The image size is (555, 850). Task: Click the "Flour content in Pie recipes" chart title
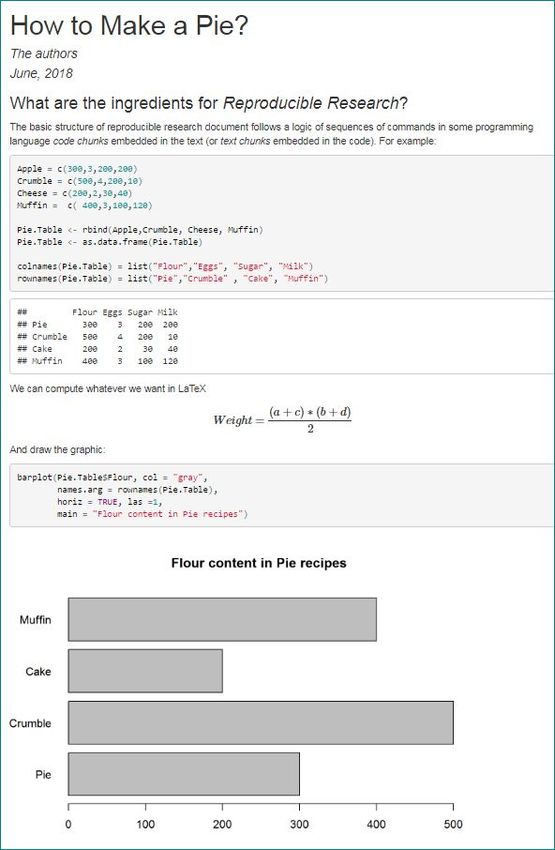(259, 563)
